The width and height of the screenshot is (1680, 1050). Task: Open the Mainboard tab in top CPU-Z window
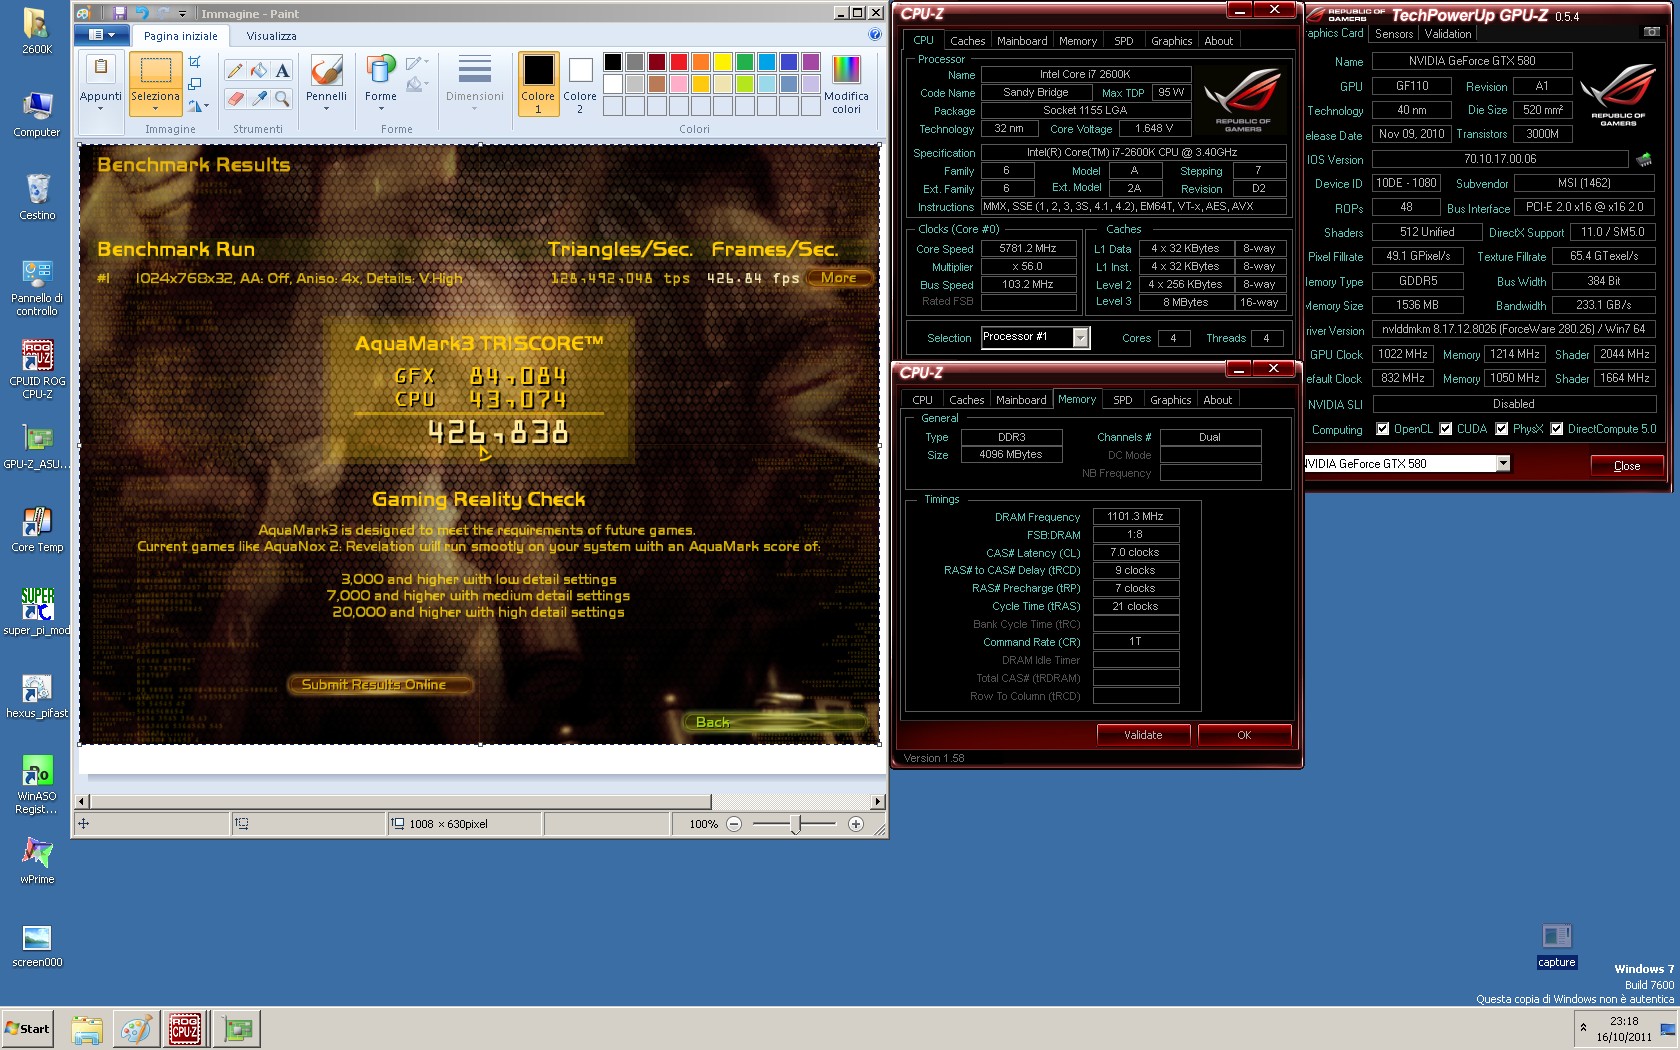coord(1022,41)
